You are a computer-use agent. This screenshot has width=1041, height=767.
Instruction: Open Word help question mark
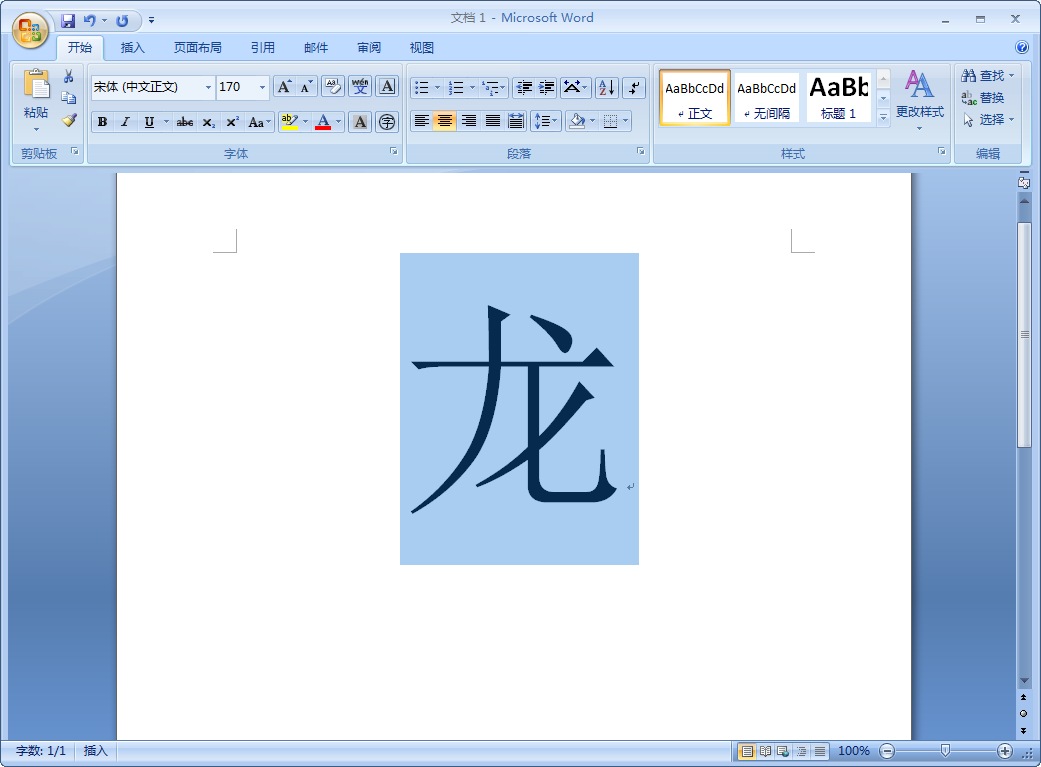coord(1022,47)
